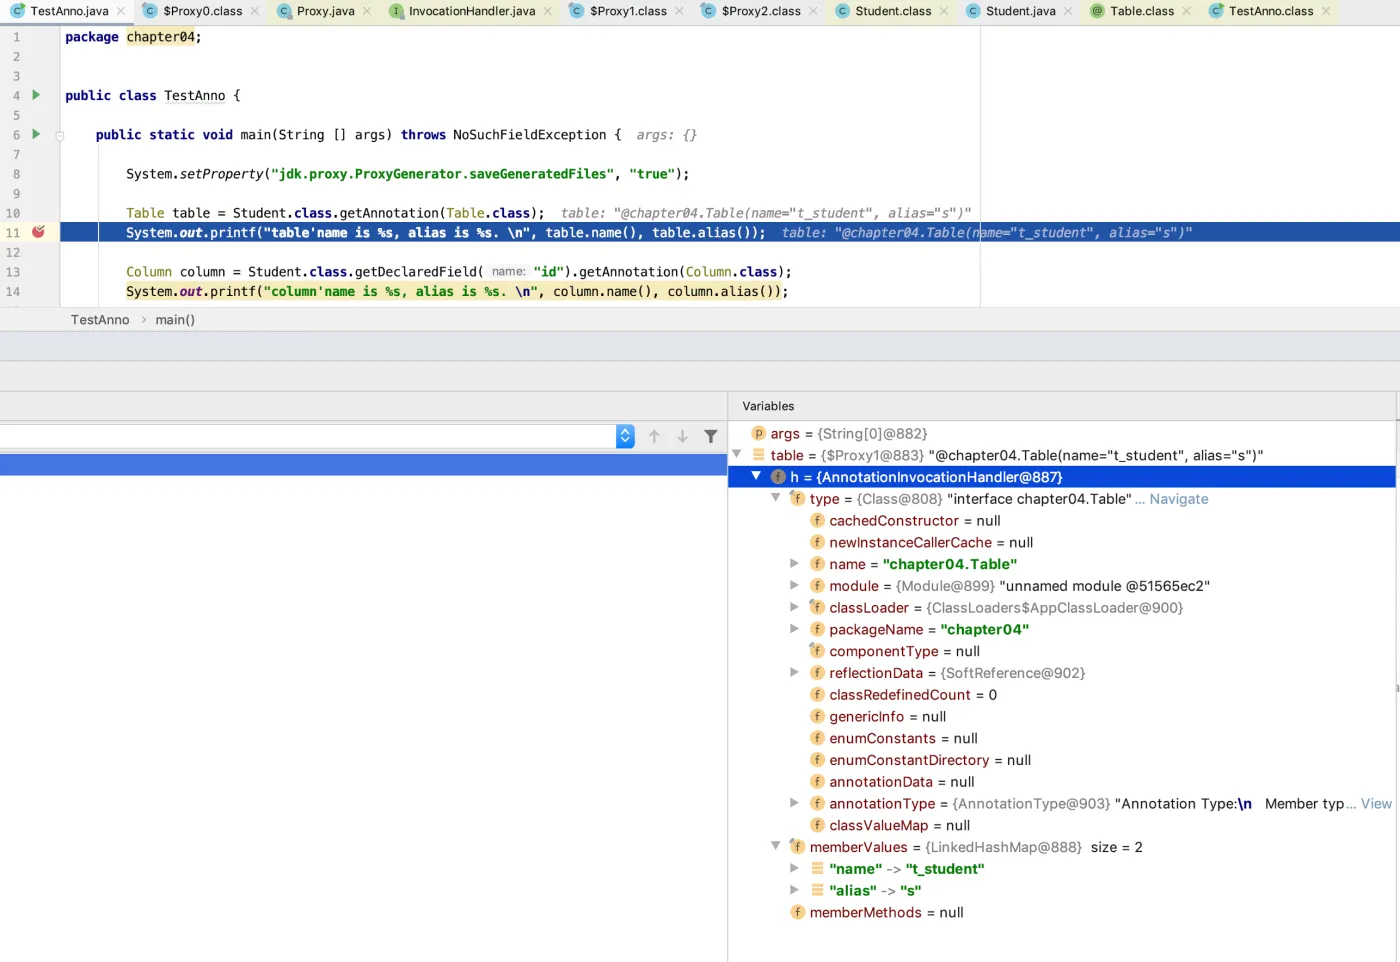Image resolution: width=1400 pixels, height=962 pixels.
Task: Select the enumConstantDirectory field row
Action: tap(1062, 760)
